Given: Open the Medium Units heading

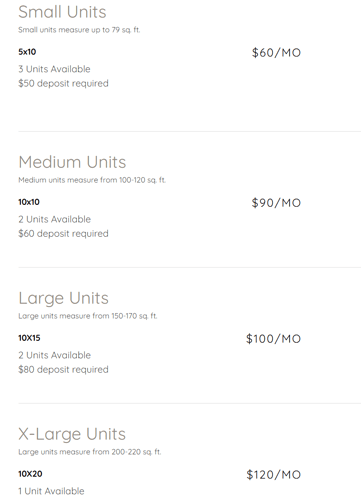Looking at the screenshot, I should pyautogui.click(x=72, y=162).
